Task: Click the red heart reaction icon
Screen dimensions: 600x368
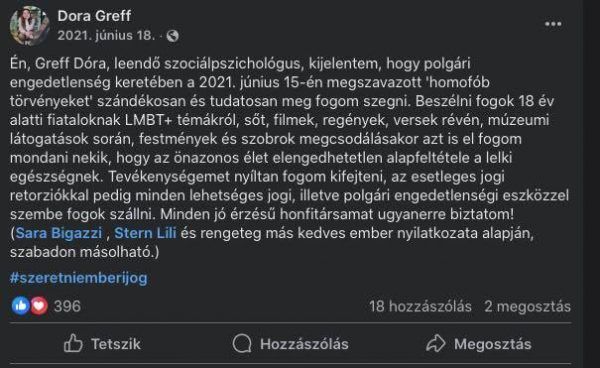Action: click(39, 306)
